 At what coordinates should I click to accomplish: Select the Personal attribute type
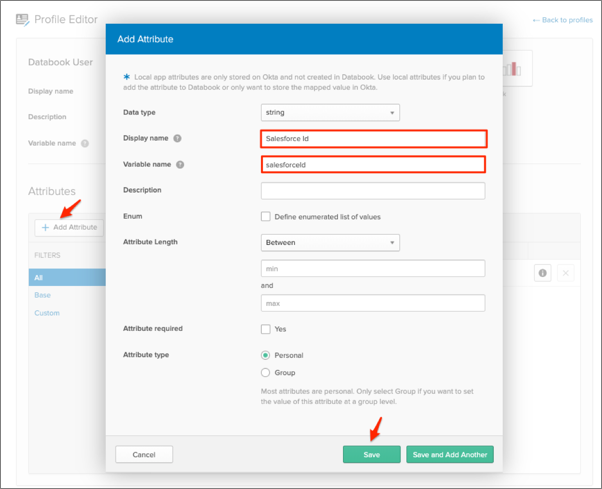266,355
